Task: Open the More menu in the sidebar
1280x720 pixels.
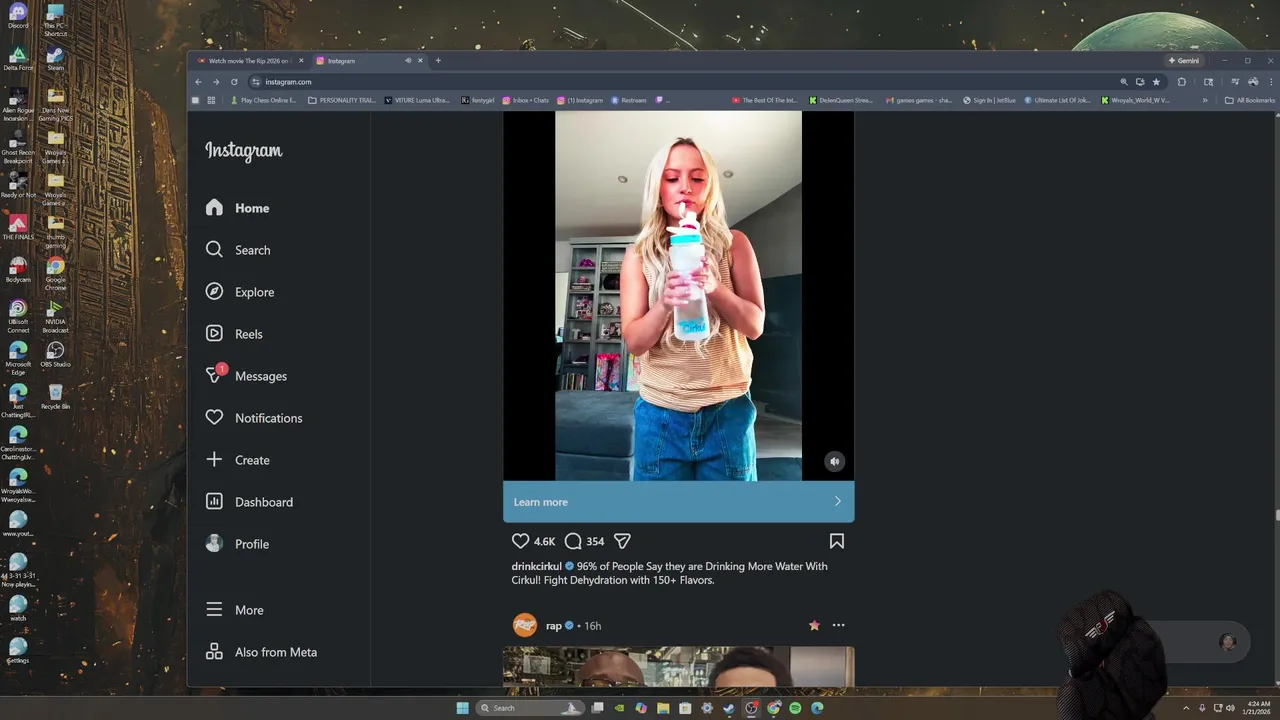Action: [x=235, y=610]
